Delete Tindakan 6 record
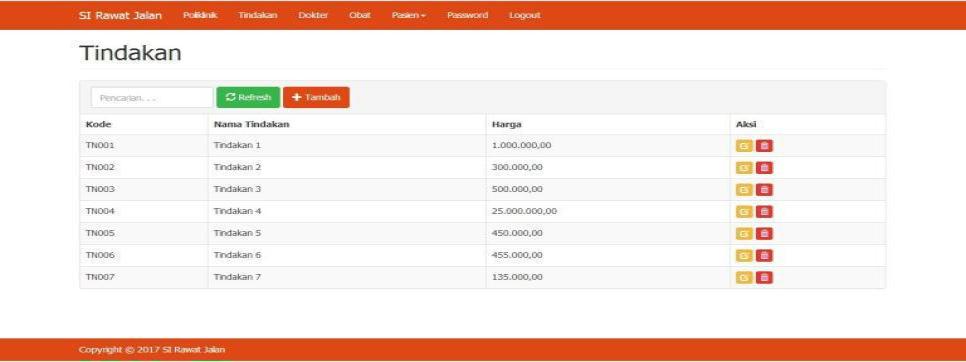Viewport: 966px width, 362px height. pos(765,255)
